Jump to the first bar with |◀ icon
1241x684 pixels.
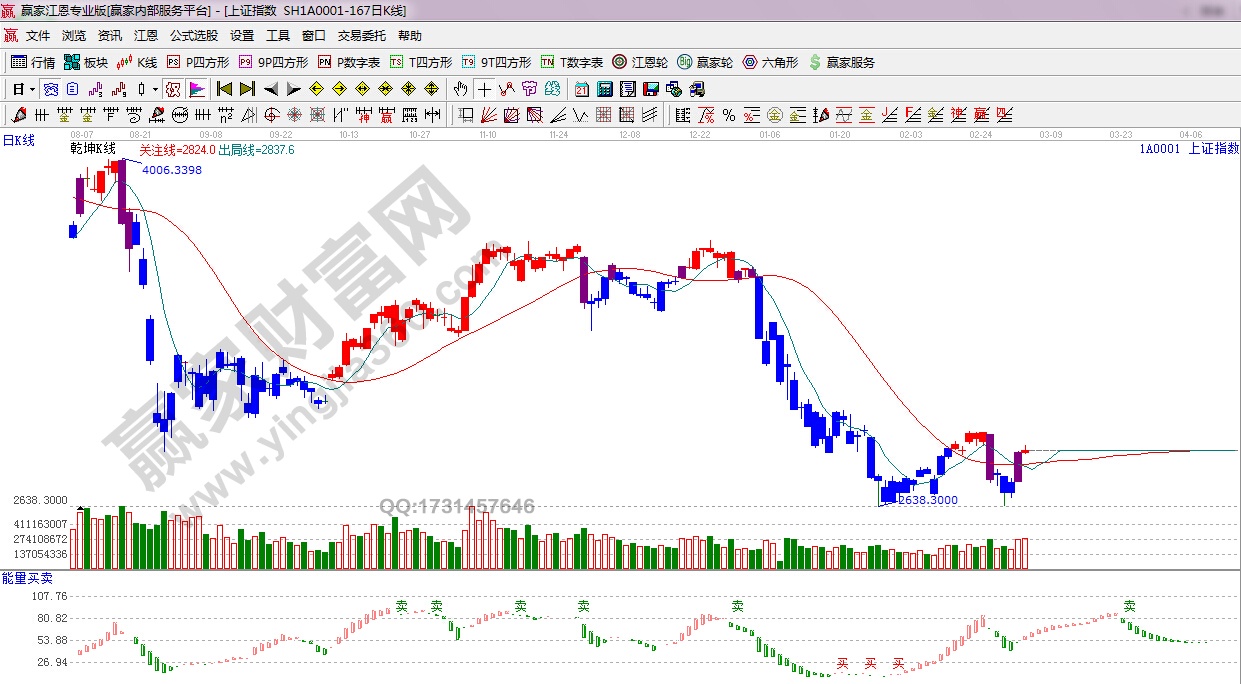coord(224,89)
